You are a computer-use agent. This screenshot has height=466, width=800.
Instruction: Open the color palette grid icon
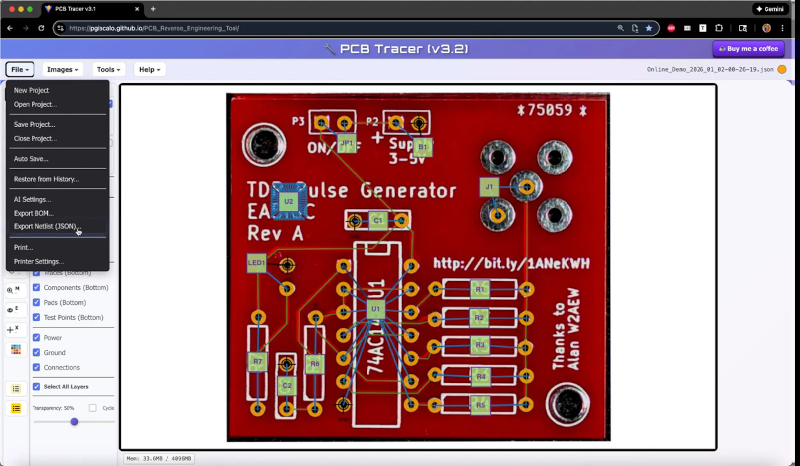click(x=16, y=349)
